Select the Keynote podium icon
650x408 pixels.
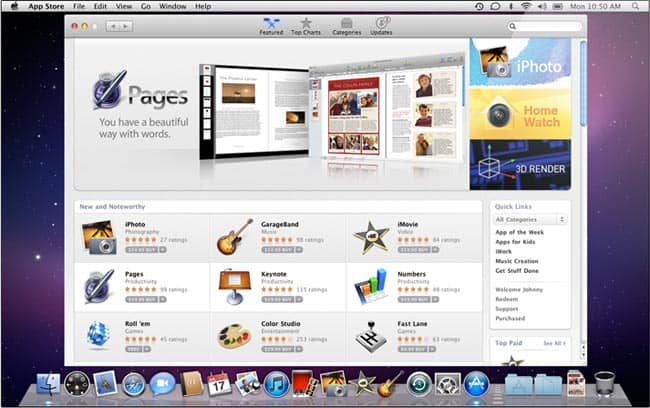(x=234, y=285)
